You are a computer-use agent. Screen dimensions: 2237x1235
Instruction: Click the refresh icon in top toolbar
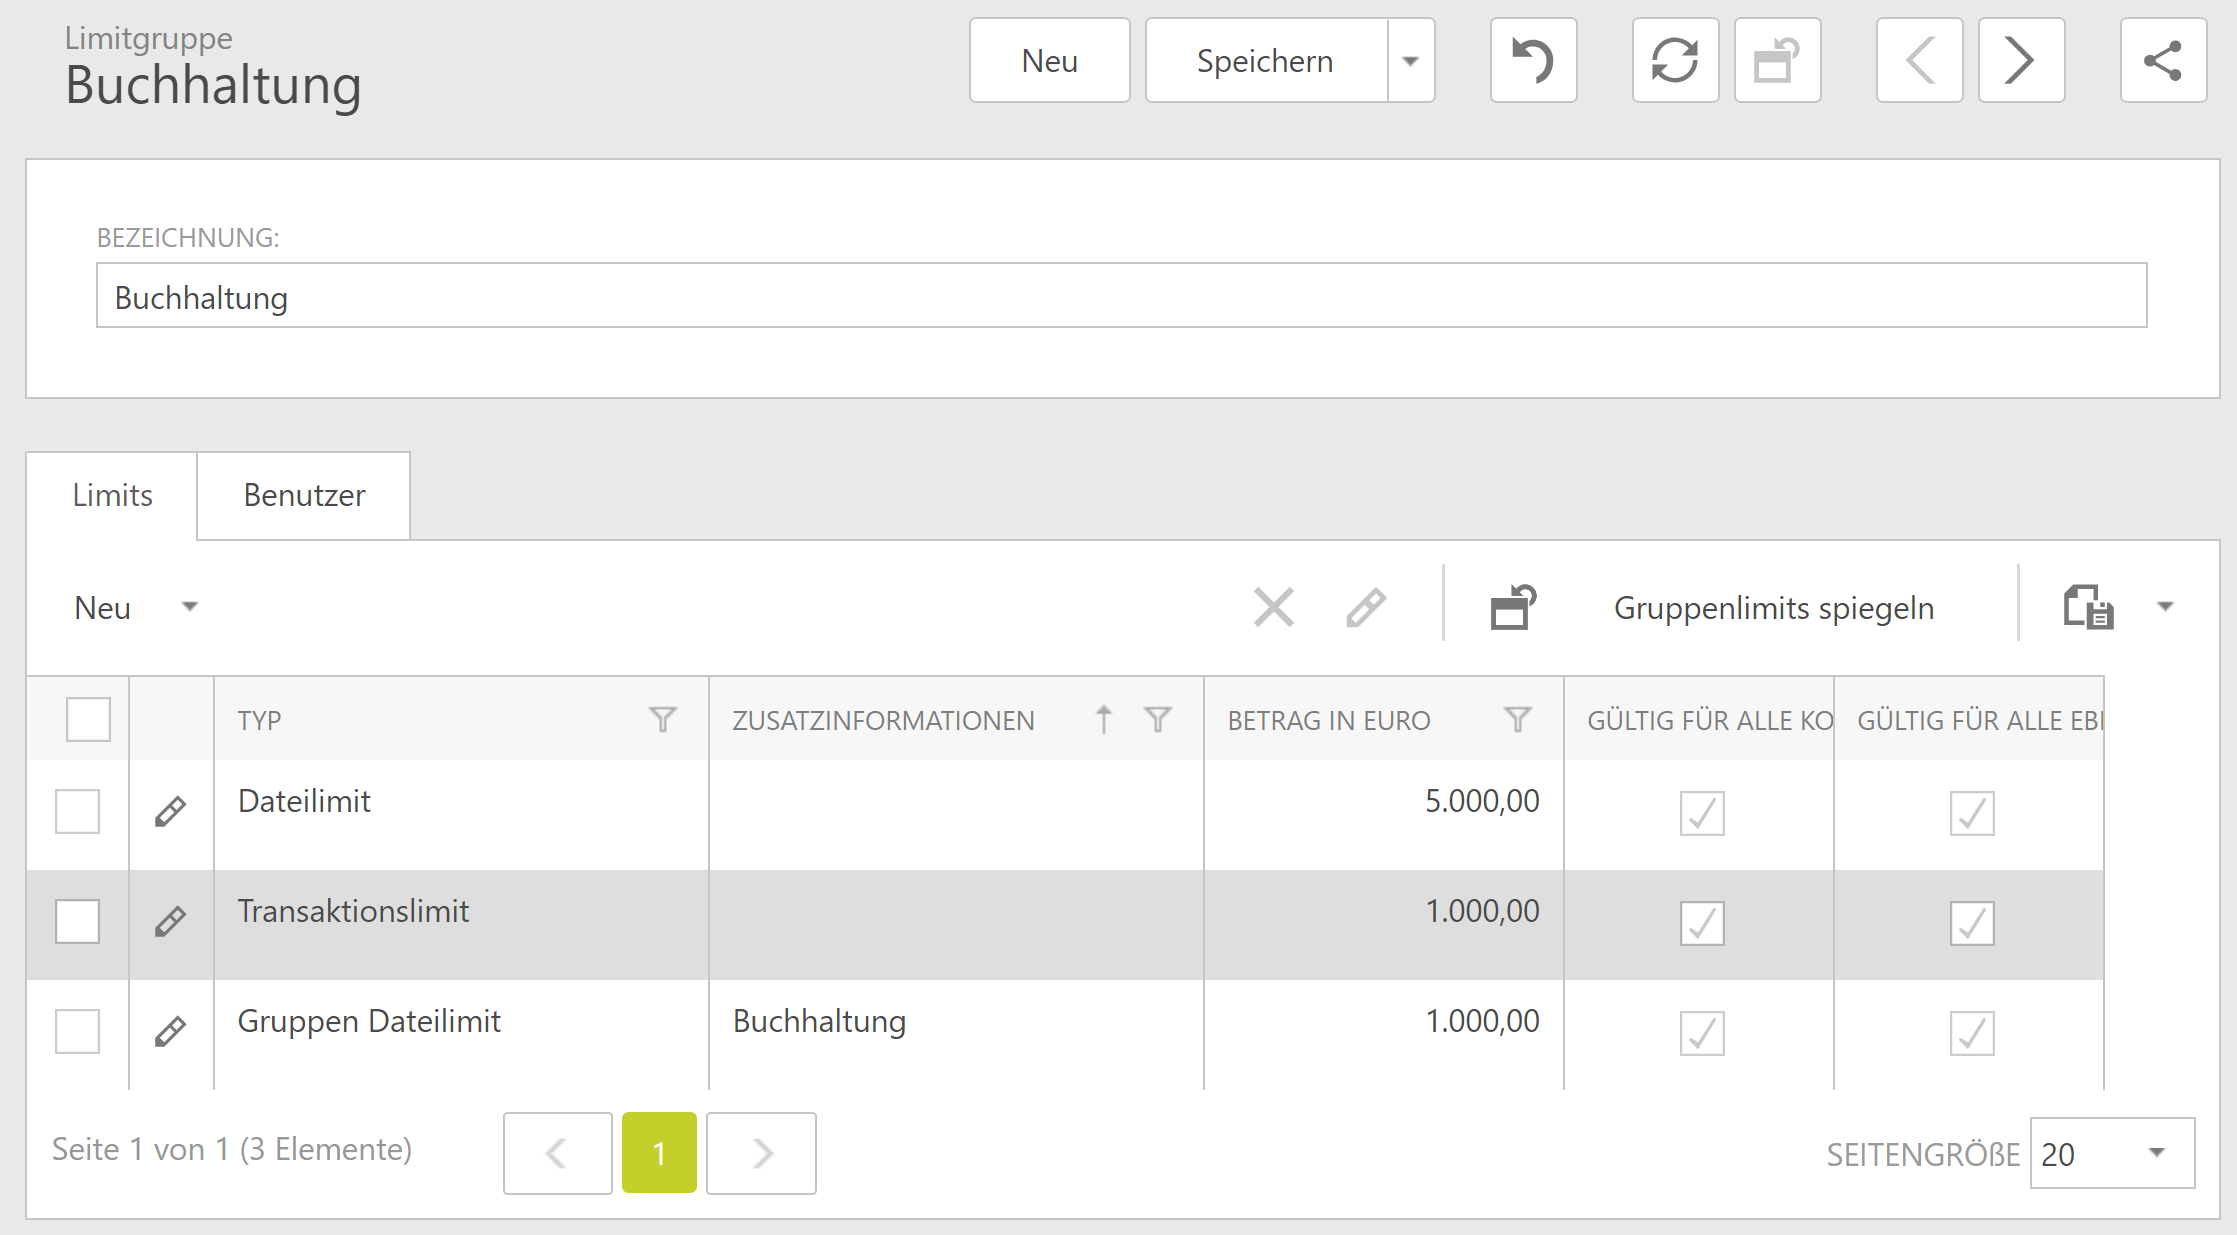pos(1675,61)
